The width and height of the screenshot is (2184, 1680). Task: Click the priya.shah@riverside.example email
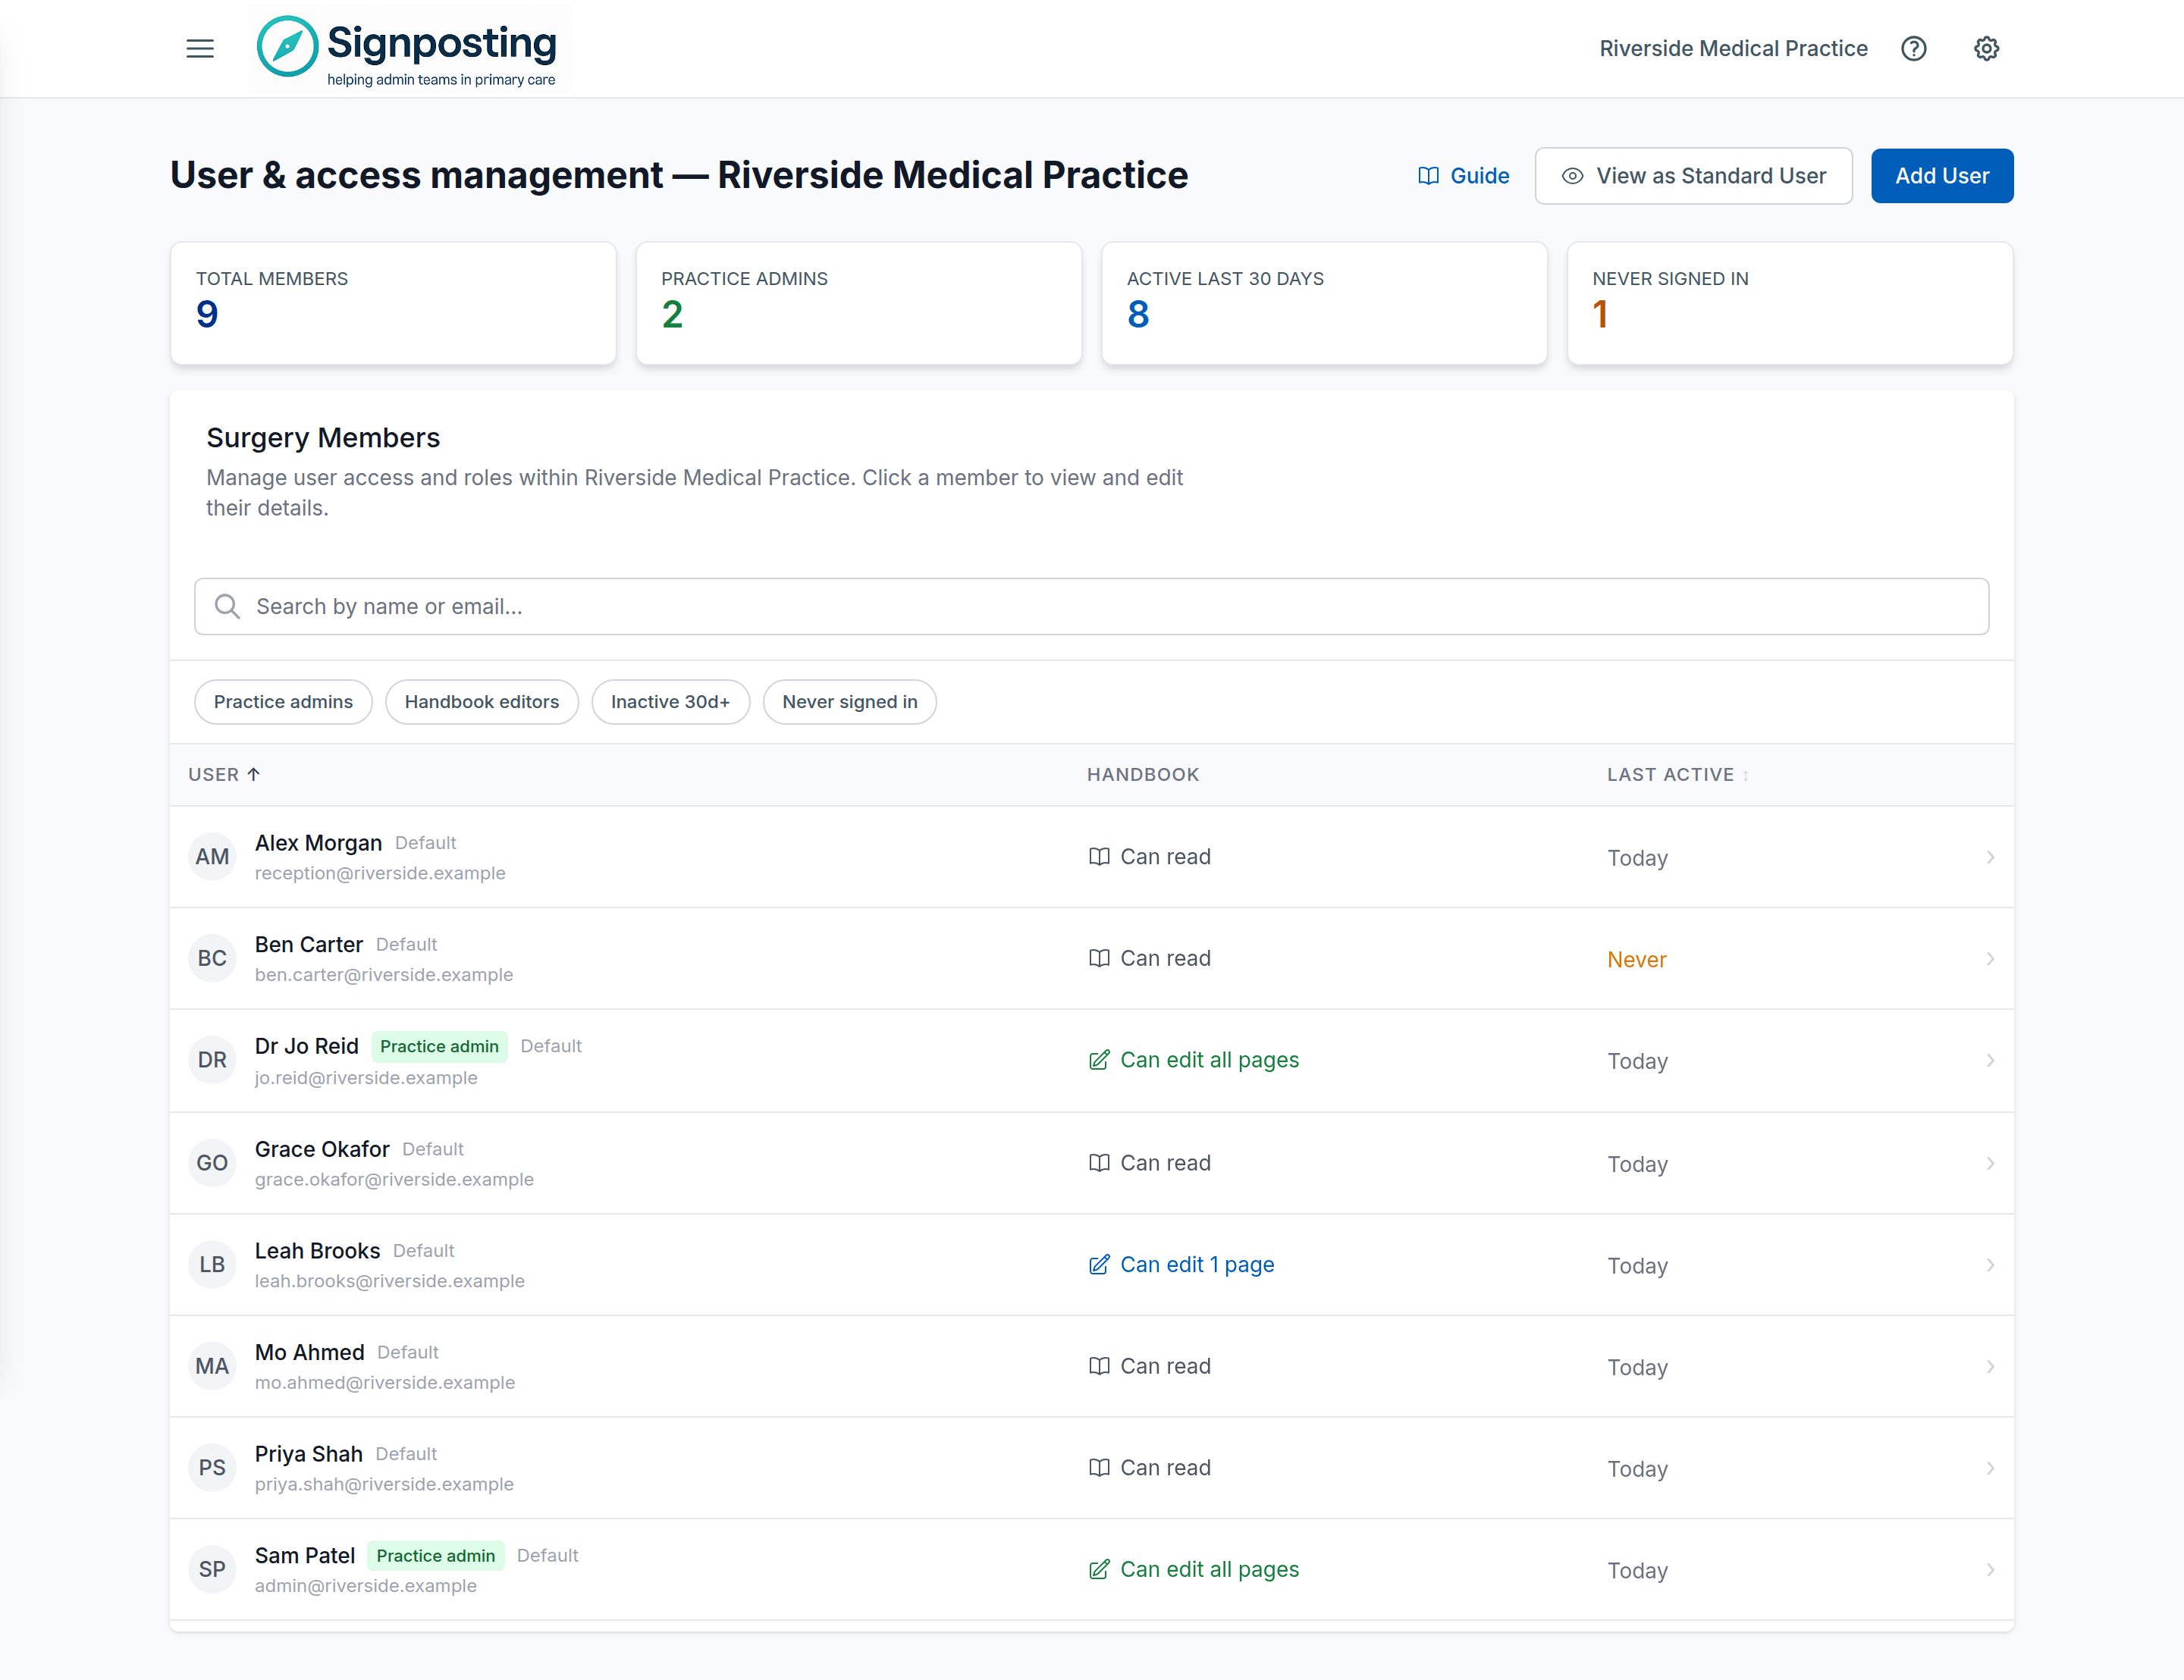[384, 1484]
